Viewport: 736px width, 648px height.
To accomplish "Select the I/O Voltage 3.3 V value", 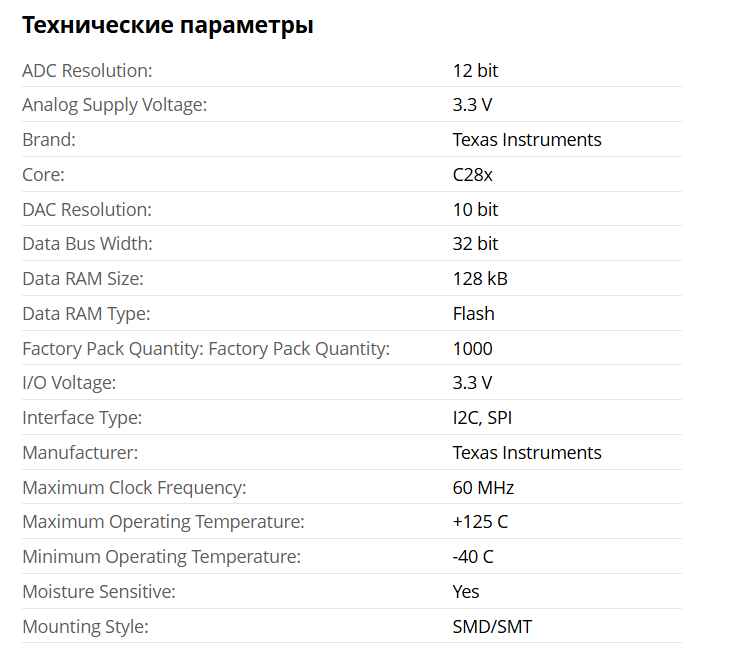I will 472,383.
